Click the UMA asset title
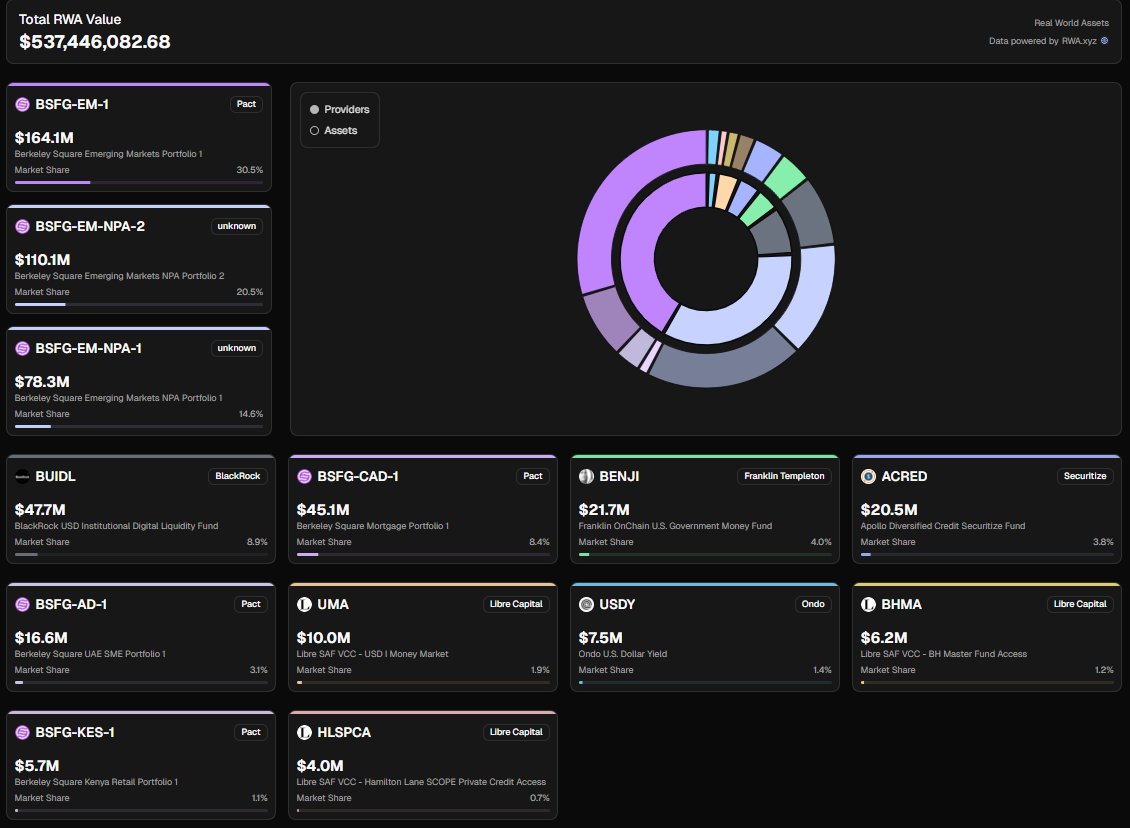Image resolution: width=1130 pixels, height=828 pixels. tap(333, 605)
